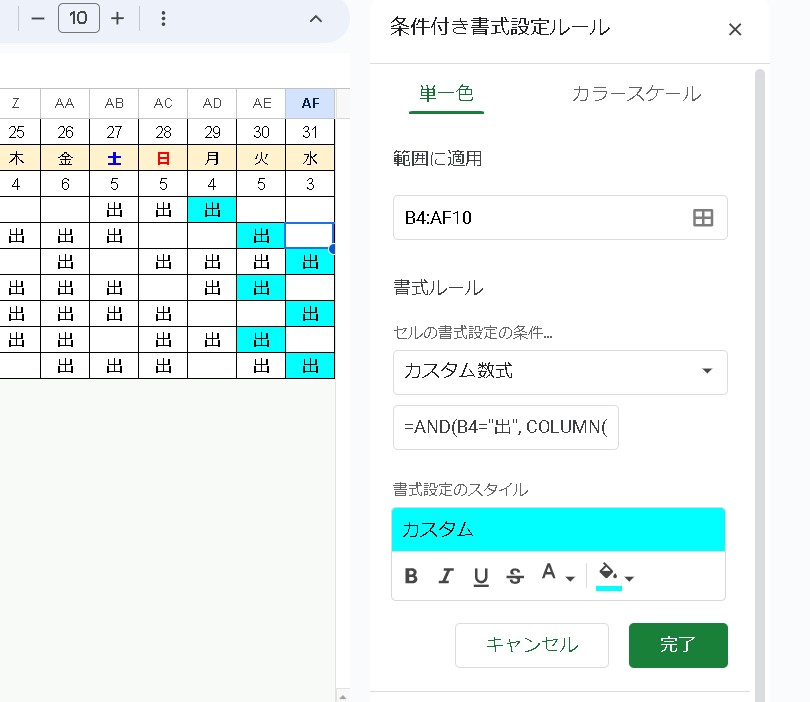Viewport: 810px width, 702px height.
Task: Toggle underline formatting
Action: coord(480,576)
